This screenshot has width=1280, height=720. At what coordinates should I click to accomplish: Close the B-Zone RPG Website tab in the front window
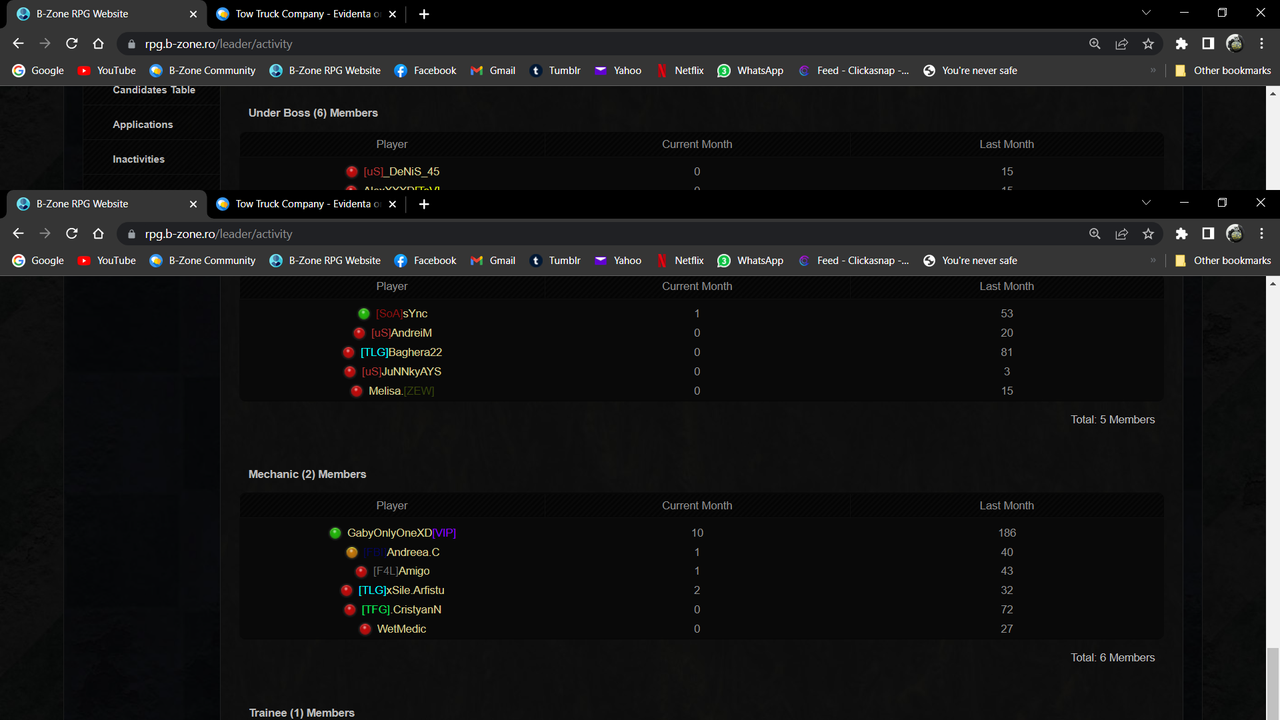point(193,204)
